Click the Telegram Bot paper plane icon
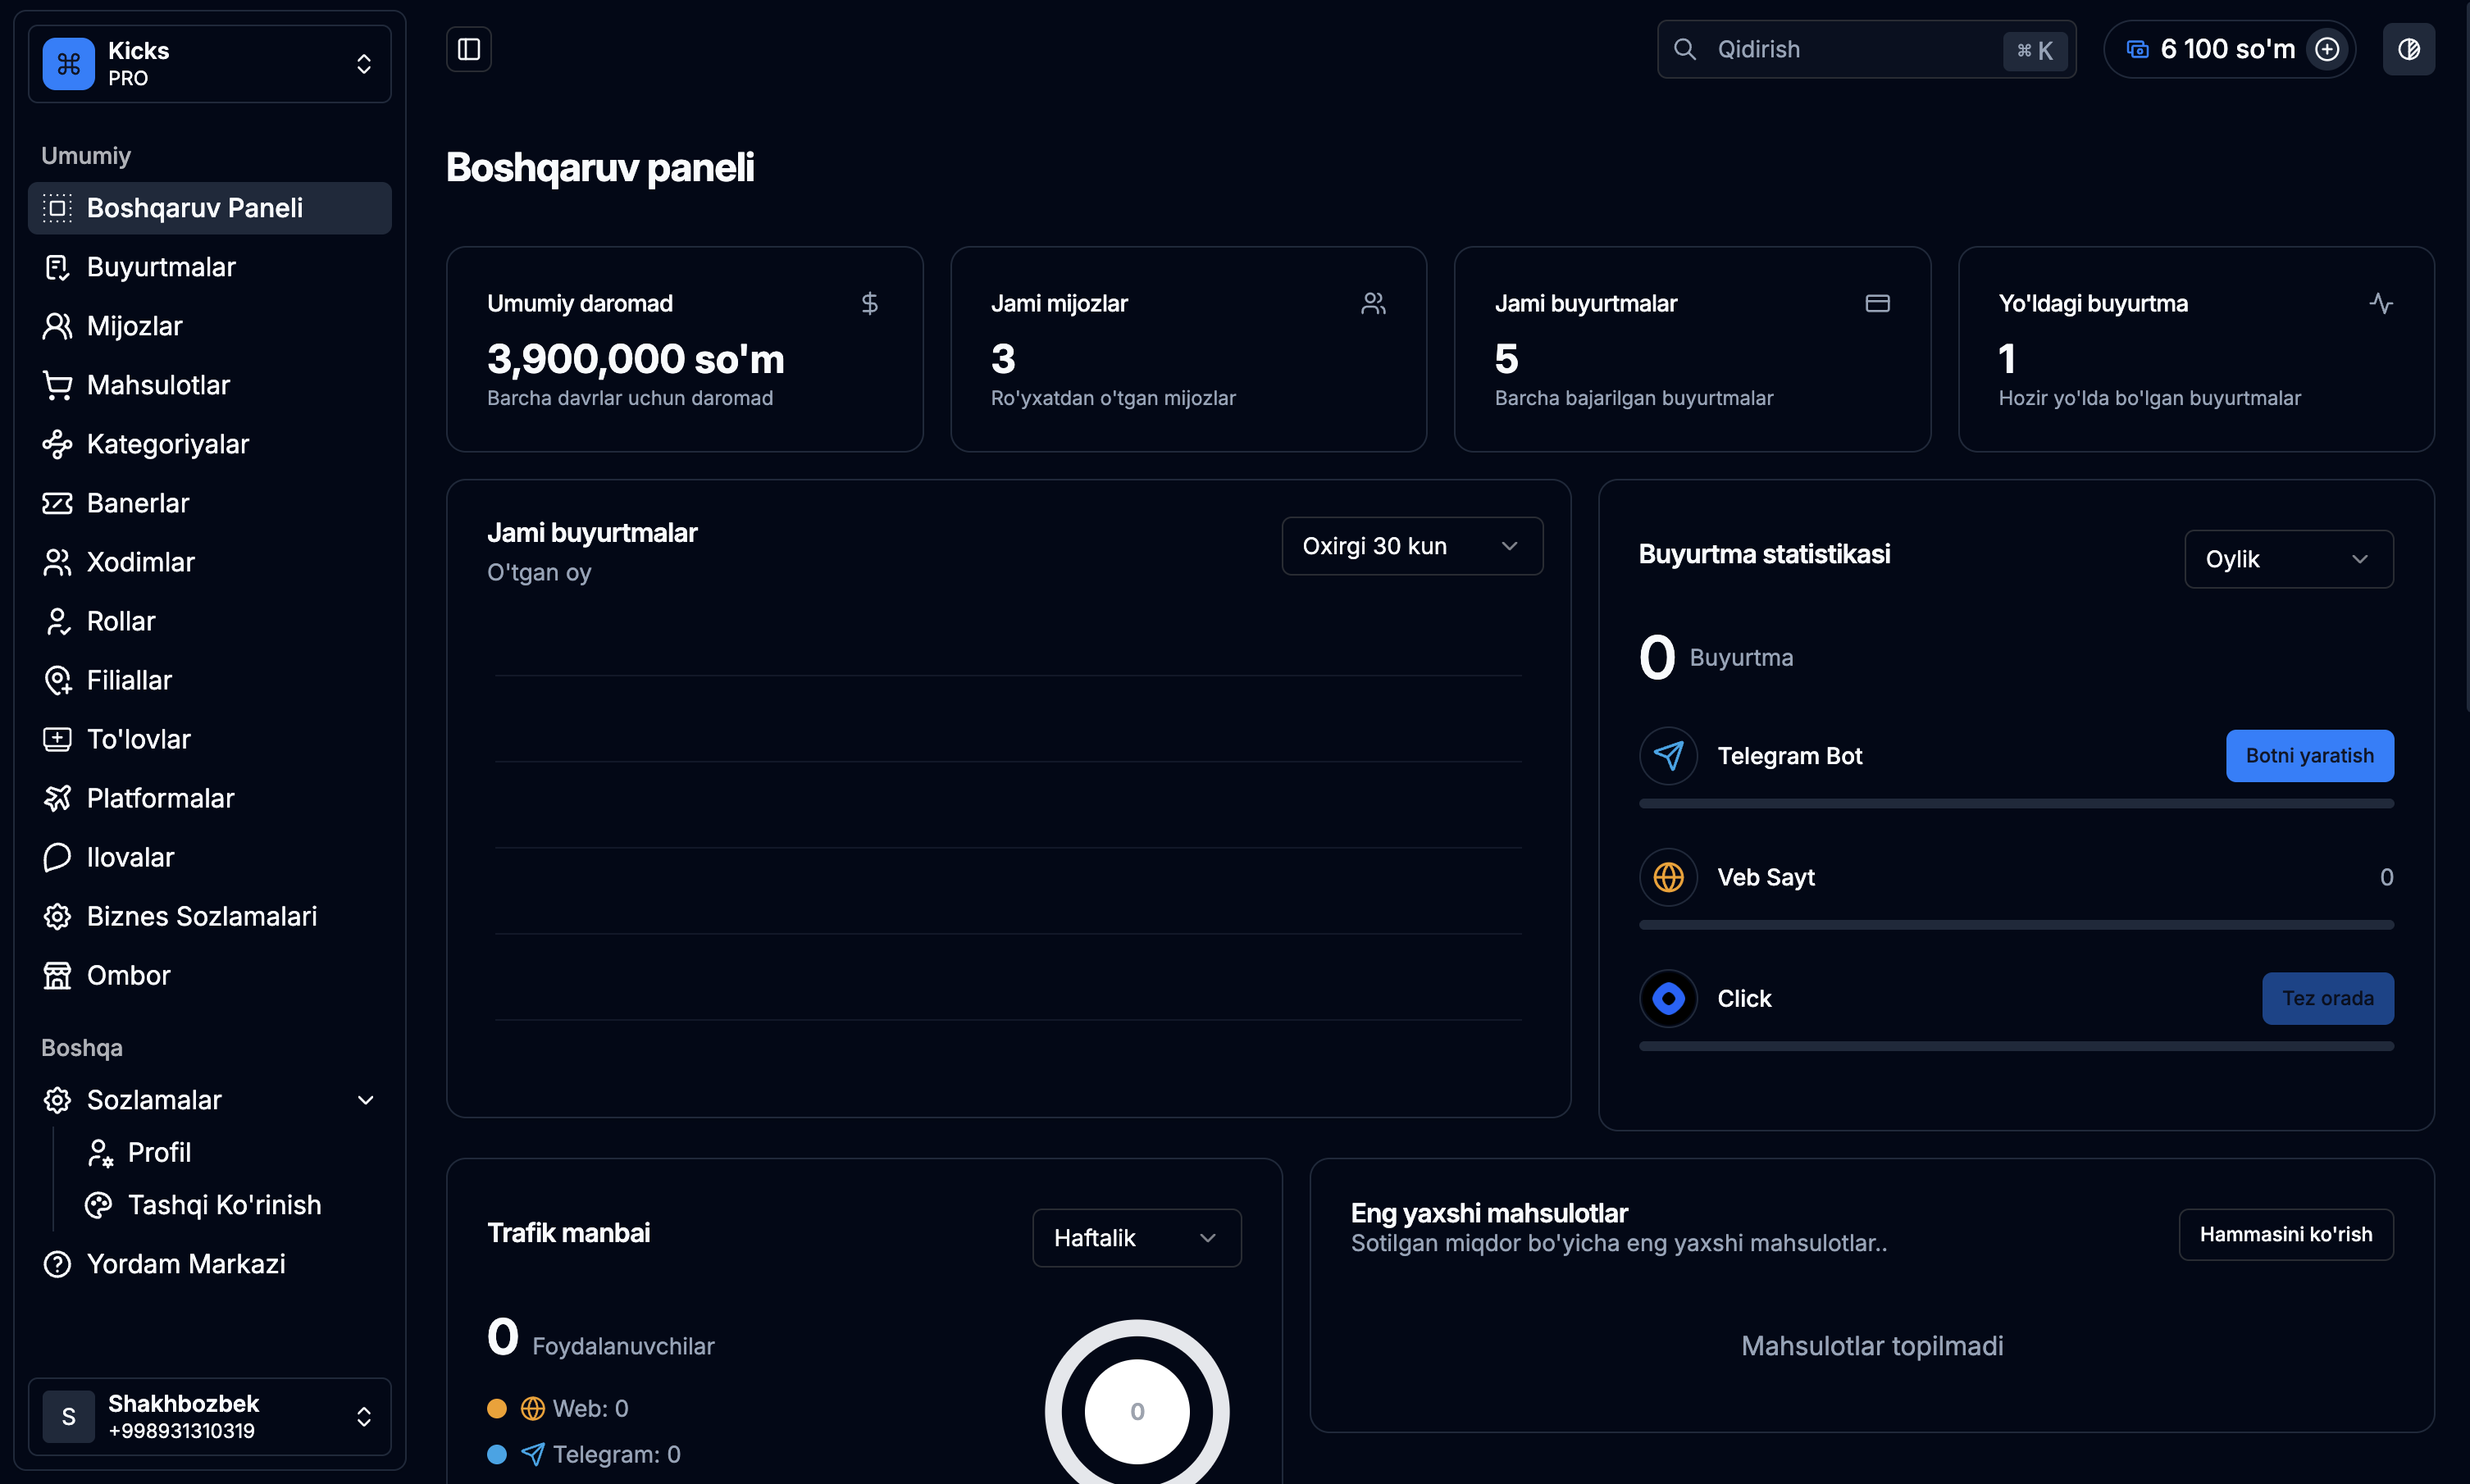Viewport: 2470px width, 1484px height. click(1668, 756)
